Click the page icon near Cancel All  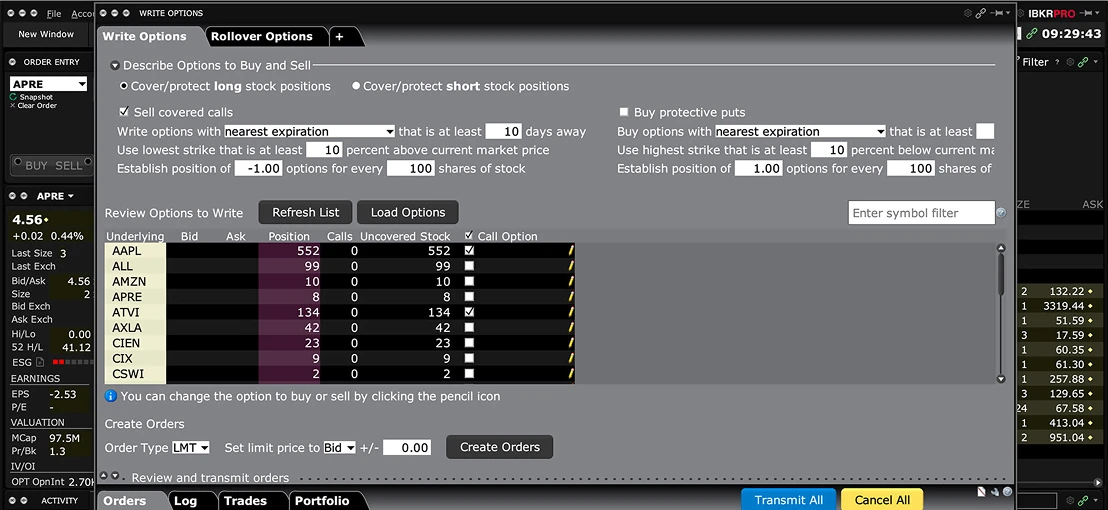(x=982, y=492)
